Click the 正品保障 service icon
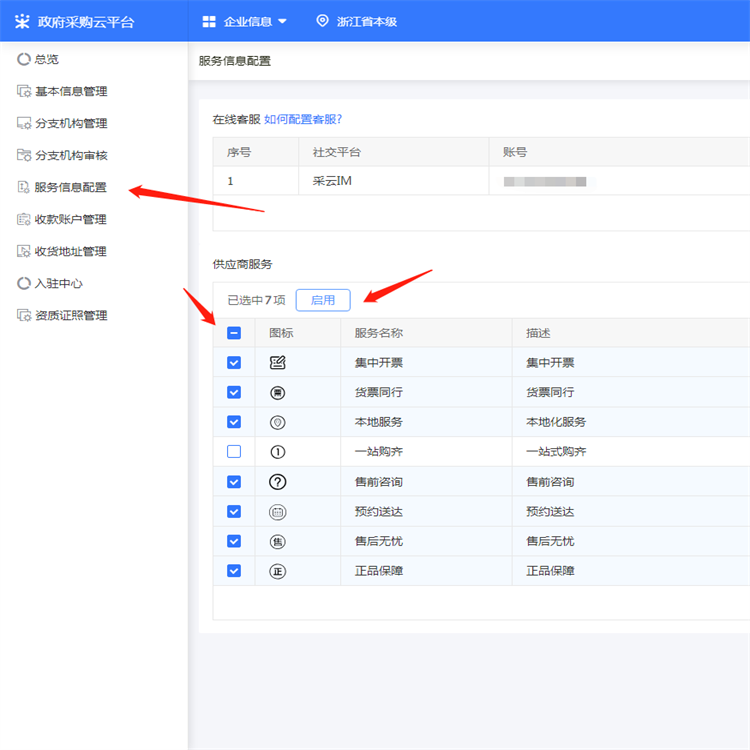The height and width of the screenshot is (750, 750). coord(278,571)
